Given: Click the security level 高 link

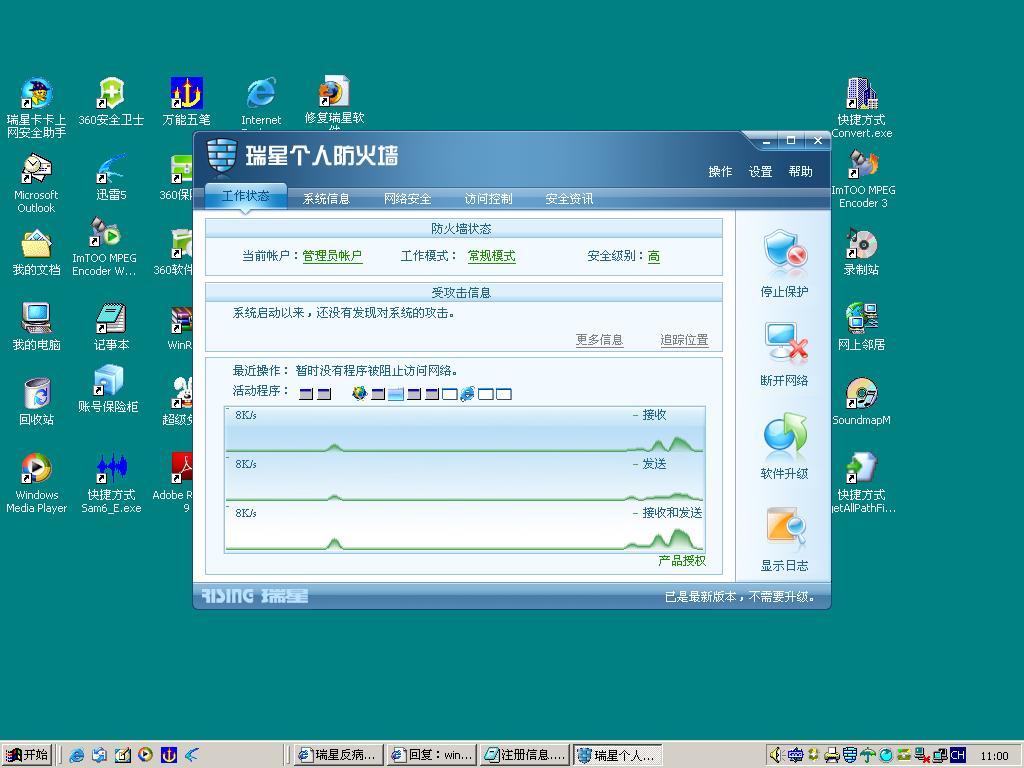Looking at the screenshot, I should click(x=654, y=256).
